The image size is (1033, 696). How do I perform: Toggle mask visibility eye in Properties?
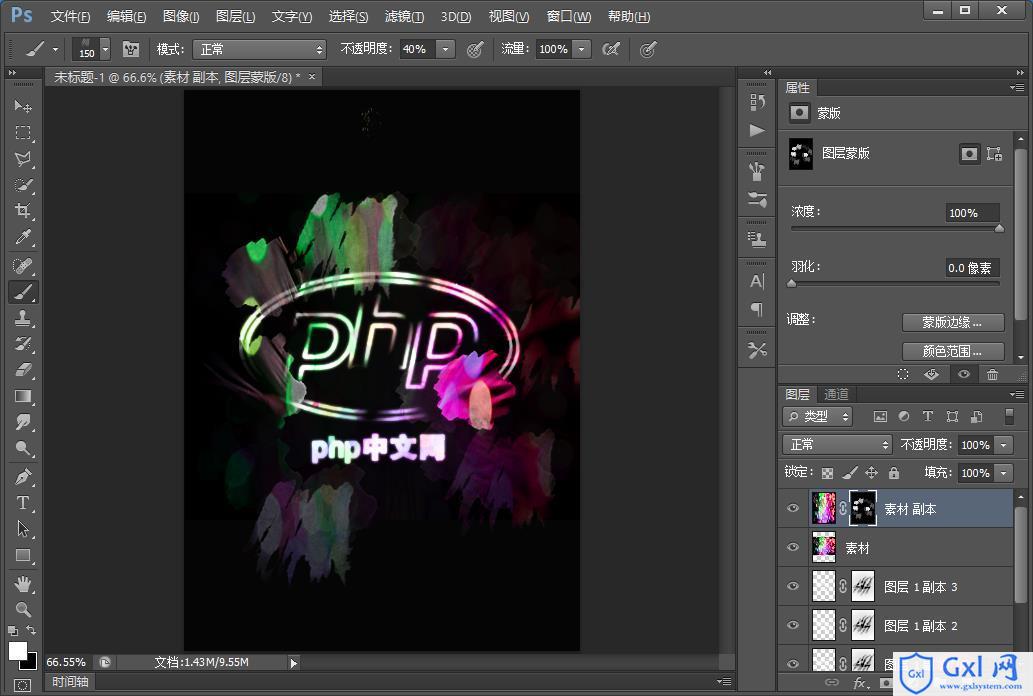pos(963,374)
